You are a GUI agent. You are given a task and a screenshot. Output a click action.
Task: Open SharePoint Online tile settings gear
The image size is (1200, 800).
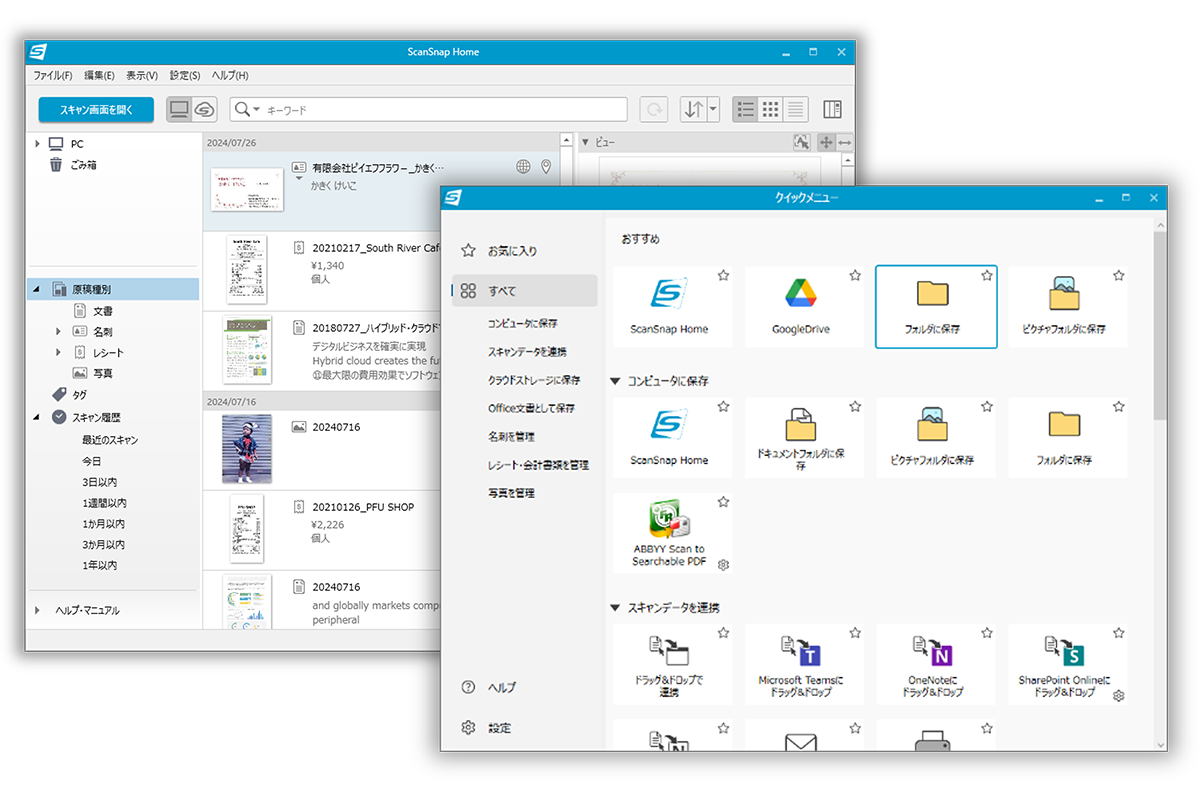click(1119, 696)
